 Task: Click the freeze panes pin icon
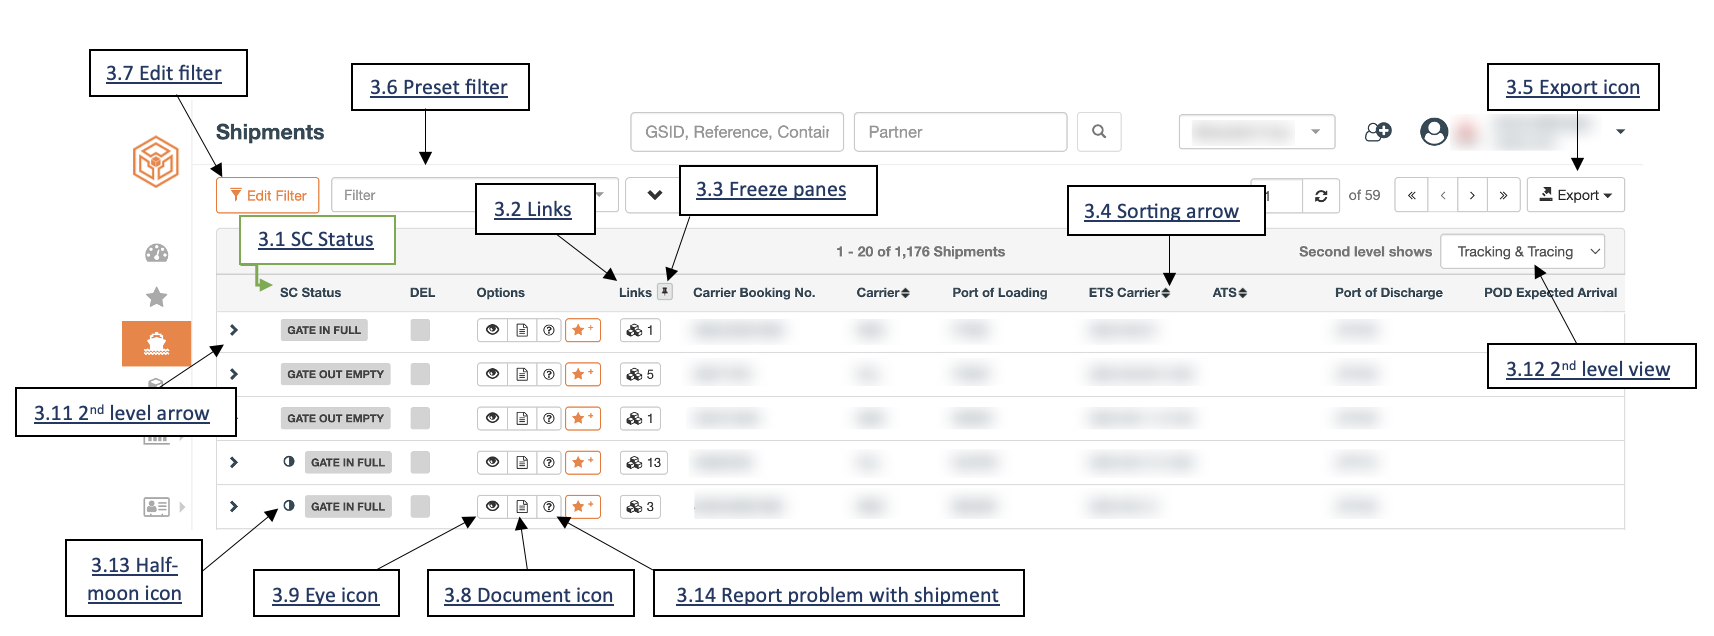[x=665, y=292]
